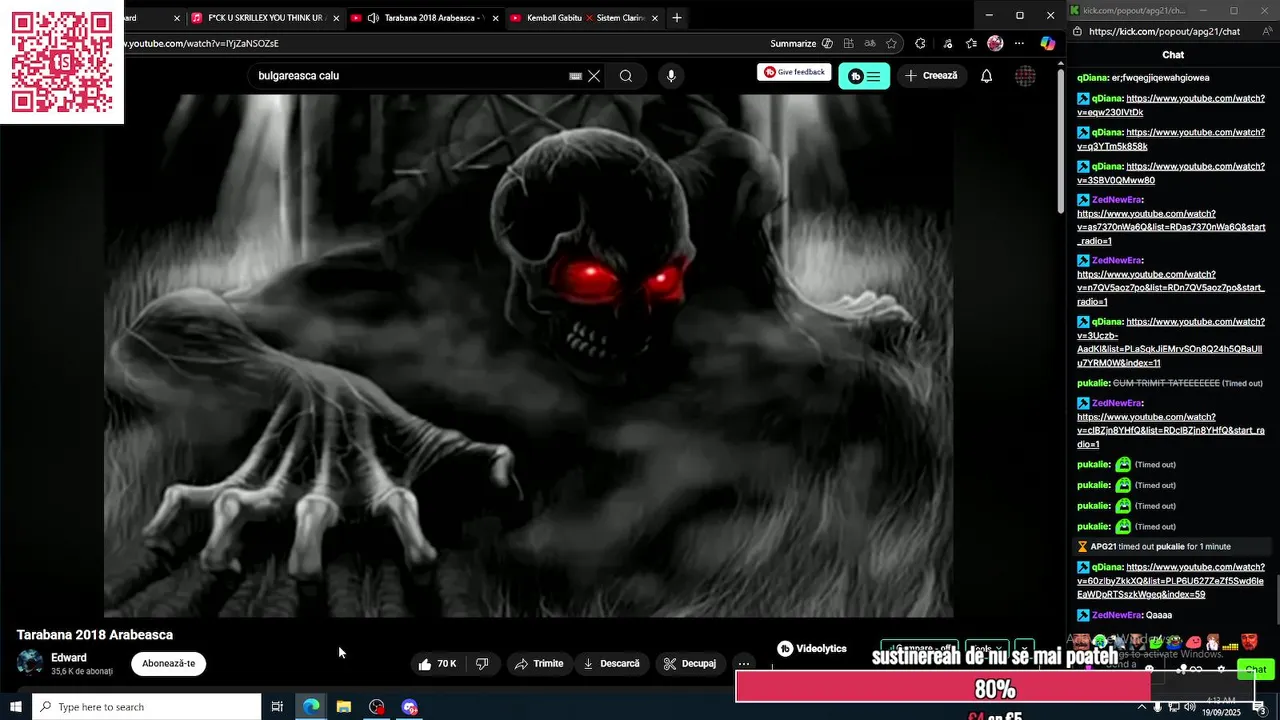Click the magnifier search button in YouTube
Image resolution: width=1280 pixels, height=720 pixels.
[626, 76]
